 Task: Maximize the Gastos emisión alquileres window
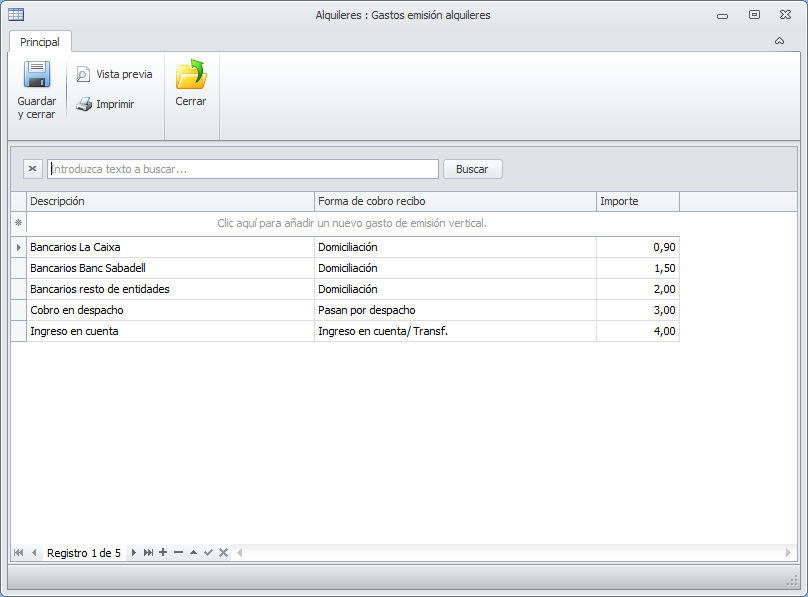pyautogui.click(x=754, y=15)
